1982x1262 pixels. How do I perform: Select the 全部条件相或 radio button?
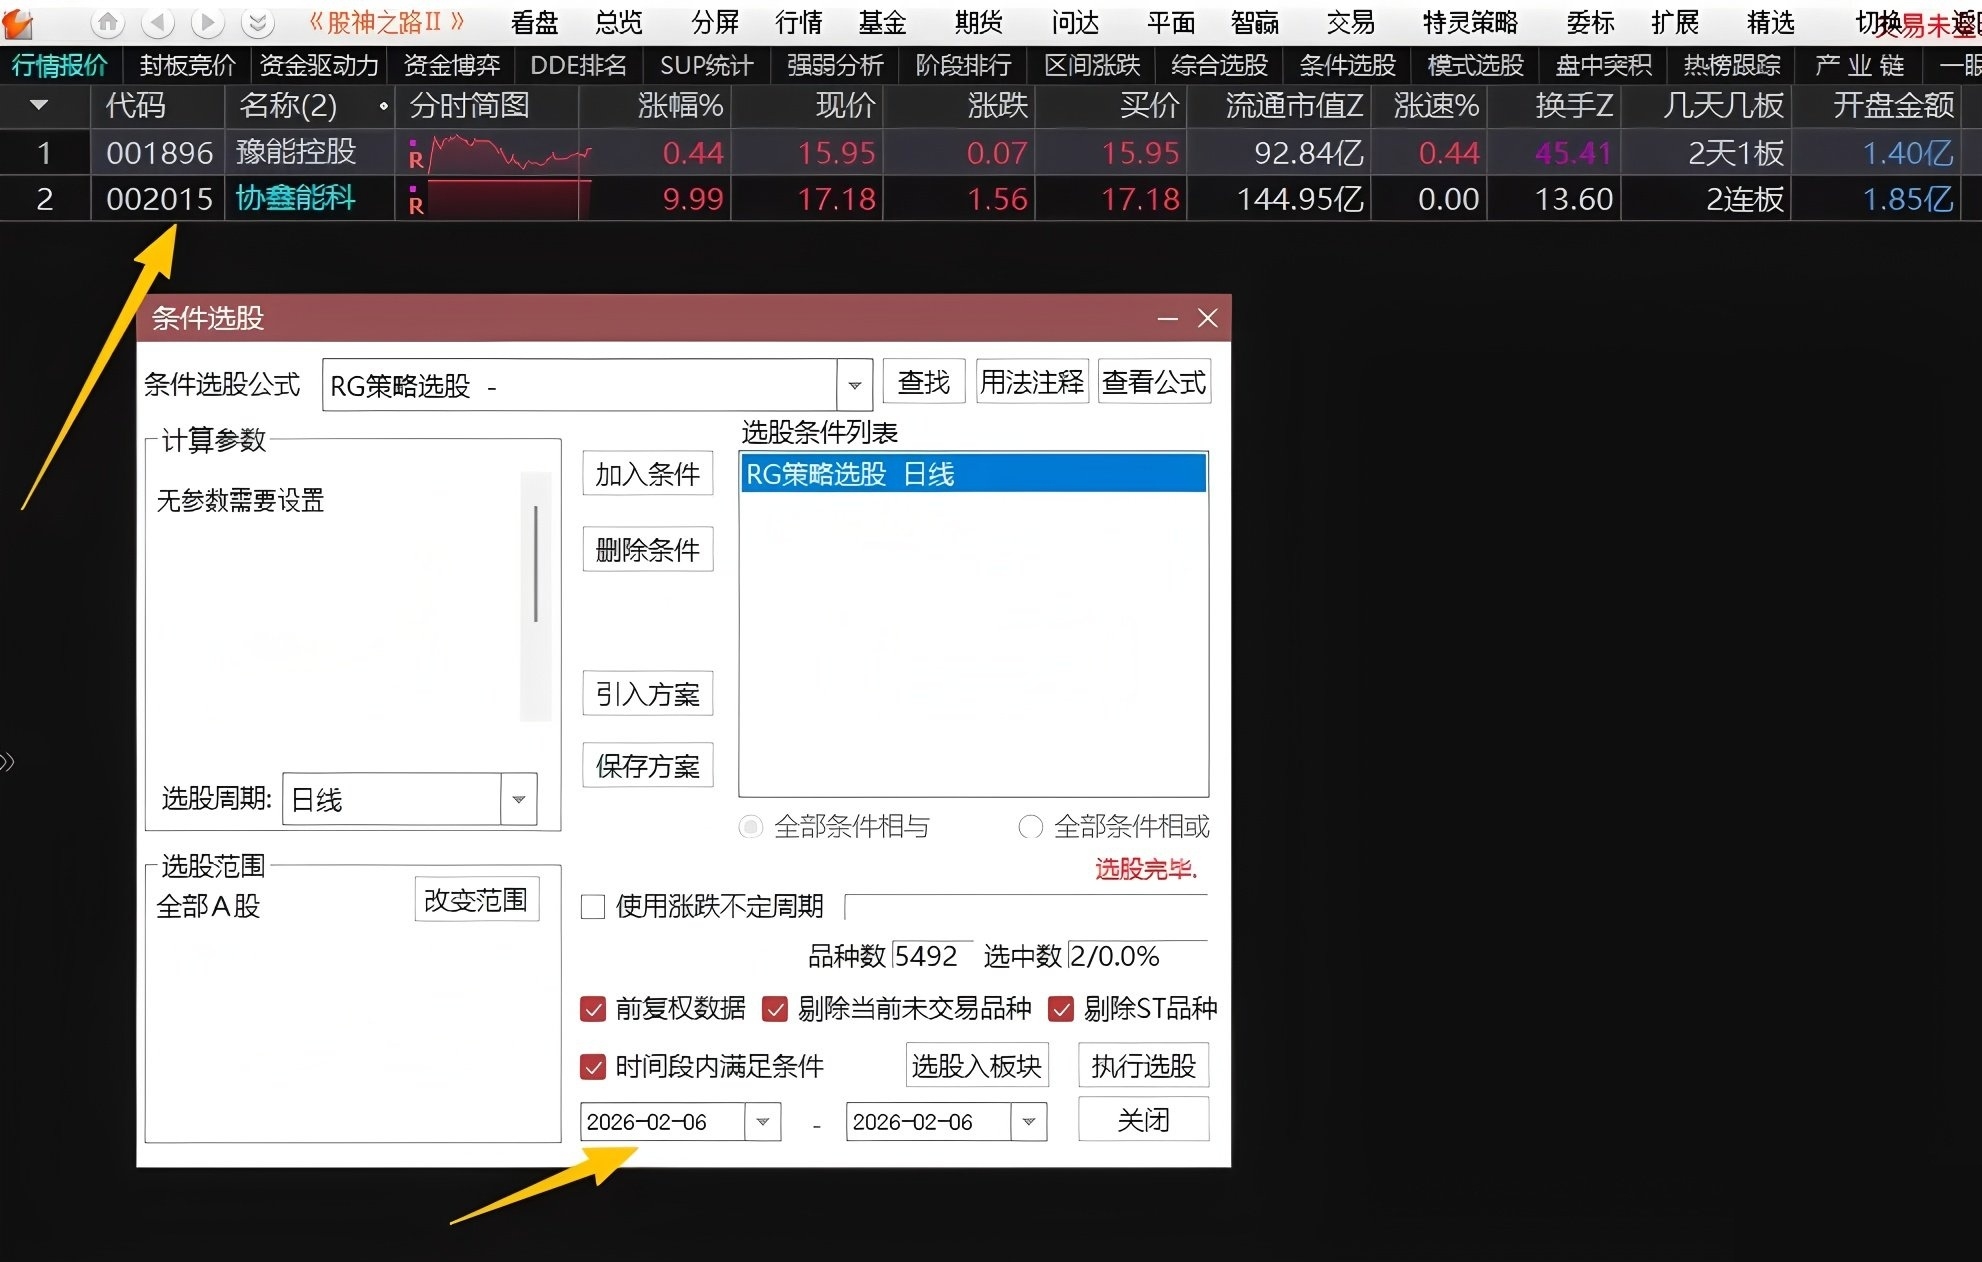tap(1030, 827)
